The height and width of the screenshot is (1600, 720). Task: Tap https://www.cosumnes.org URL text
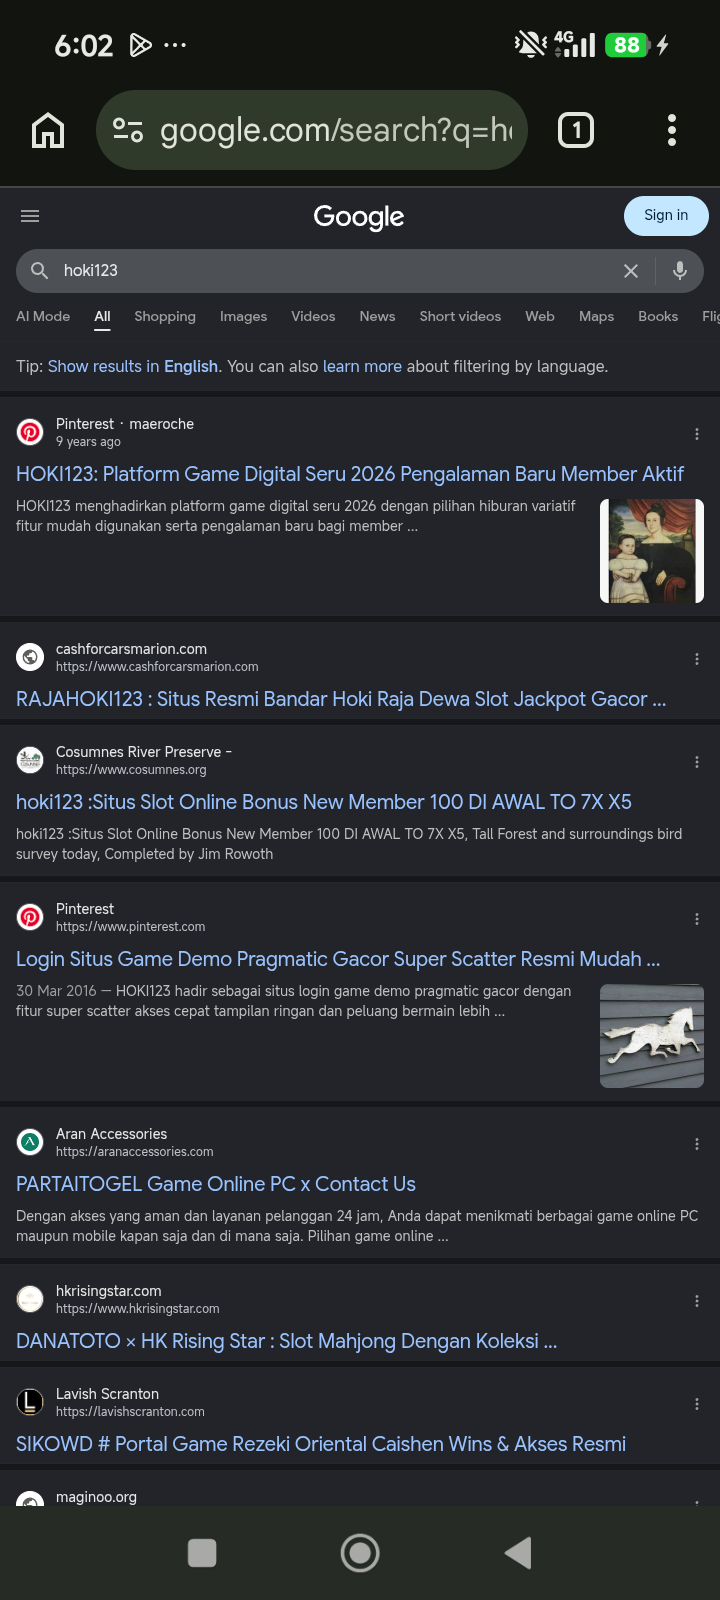coord(131,770)
